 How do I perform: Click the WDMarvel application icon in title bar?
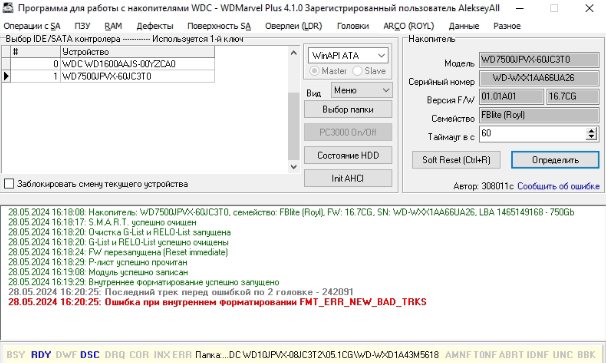tap(8, 8)
